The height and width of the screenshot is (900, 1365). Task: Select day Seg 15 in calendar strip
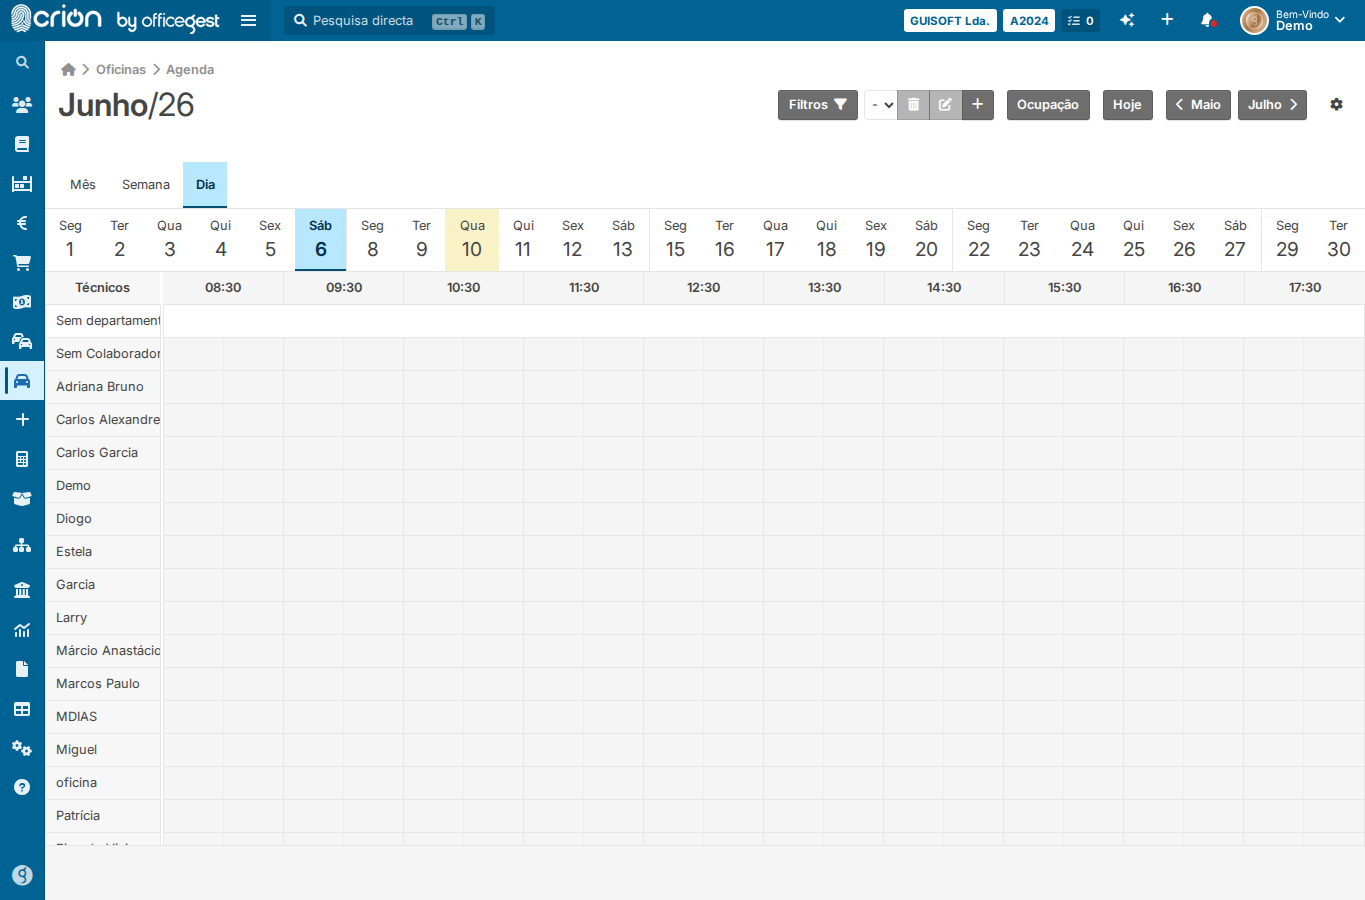[675, 240]
